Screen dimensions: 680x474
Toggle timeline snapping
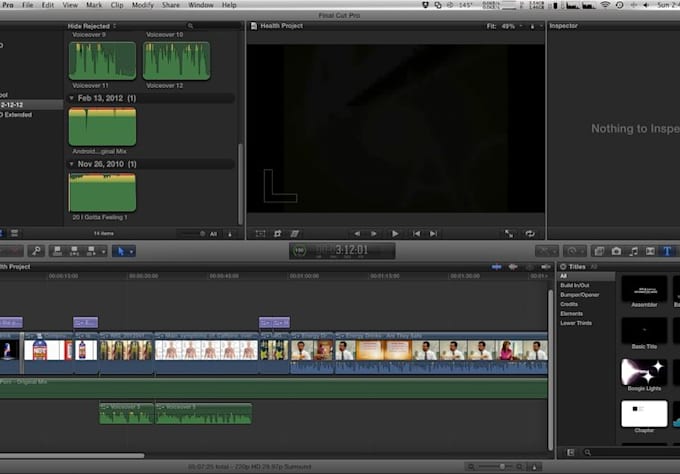pyautogui.click(x=546, y=267)
